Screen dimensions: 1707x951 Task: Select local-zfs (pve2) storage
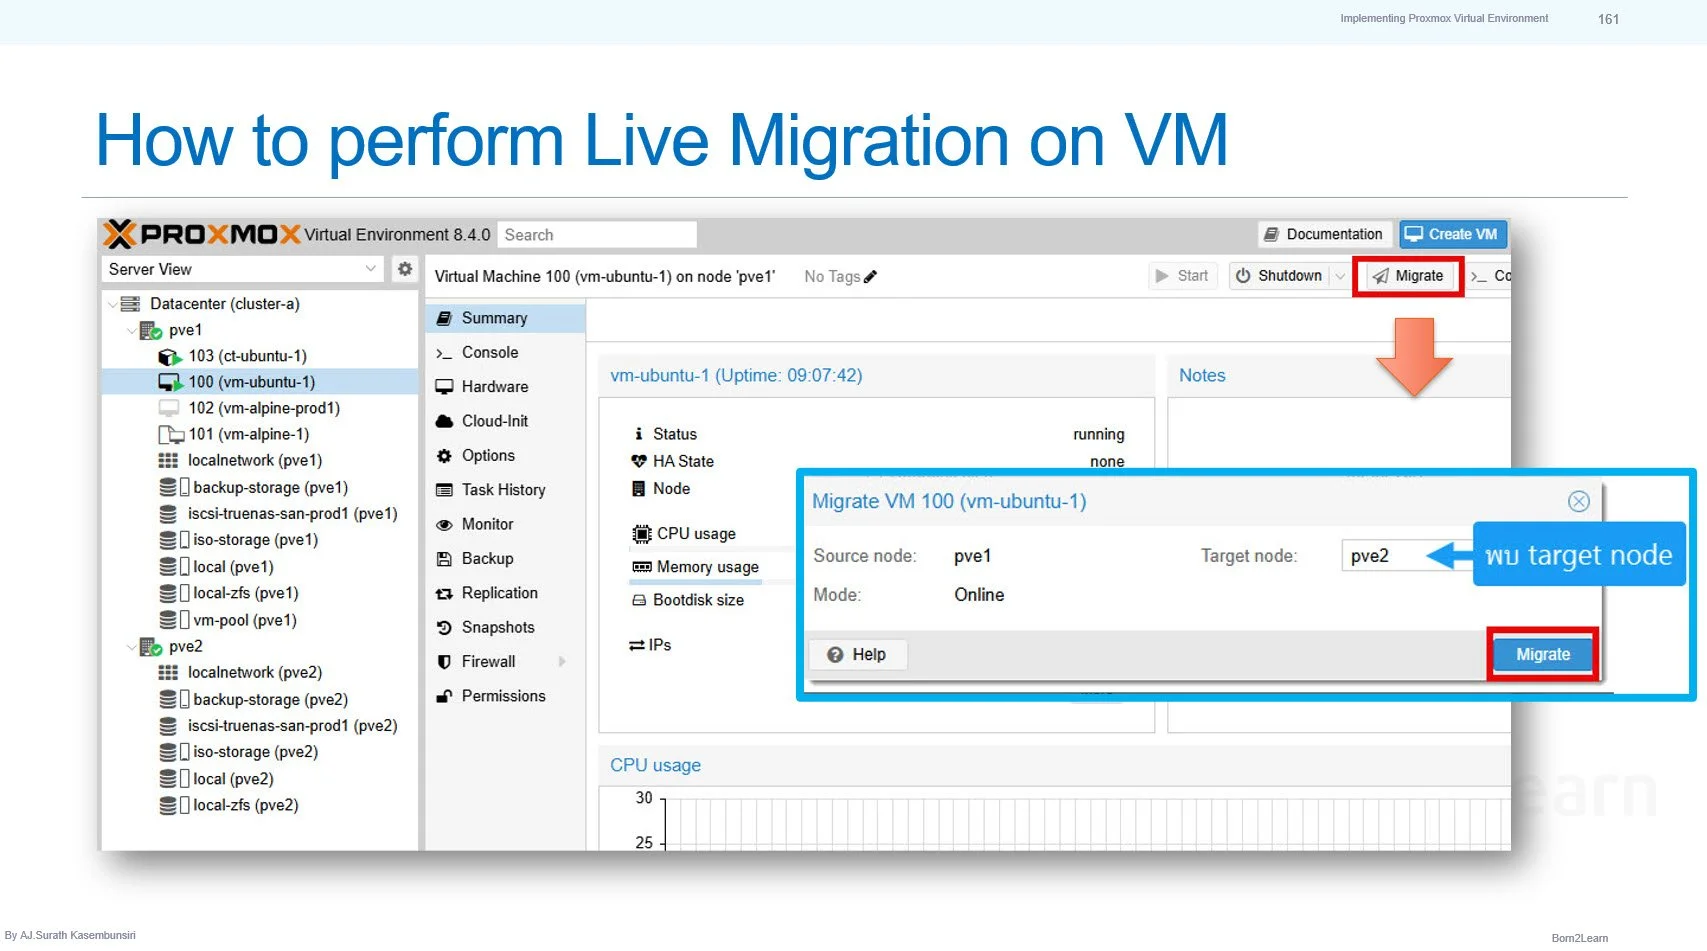pyautogui.click(x=245, y=804)
